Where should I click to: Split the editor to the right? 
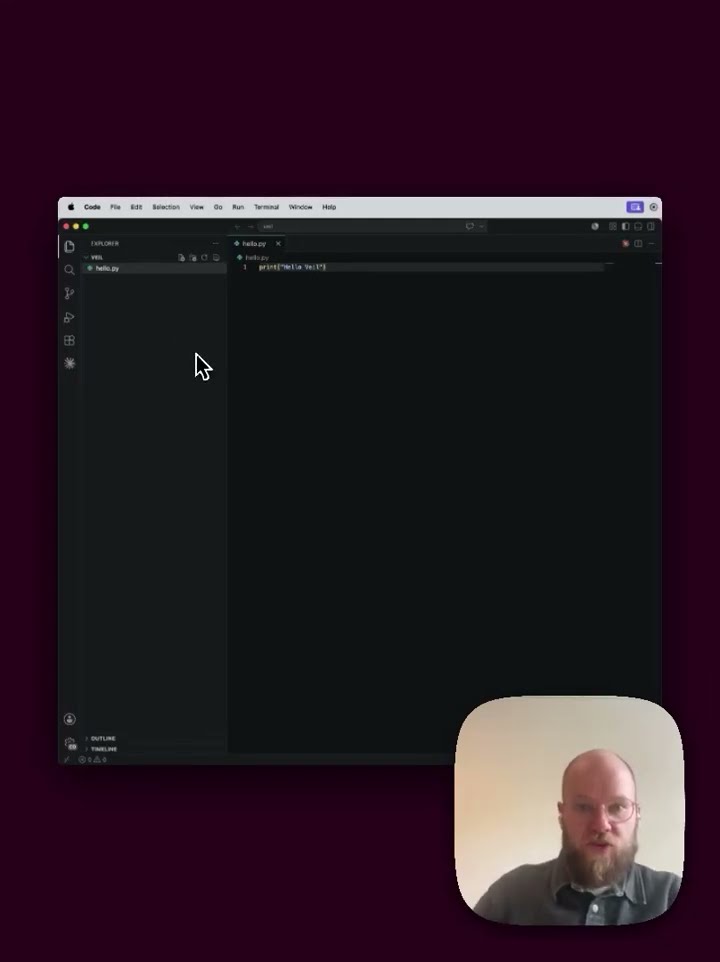pyautogui.click(x=638, y=244)
